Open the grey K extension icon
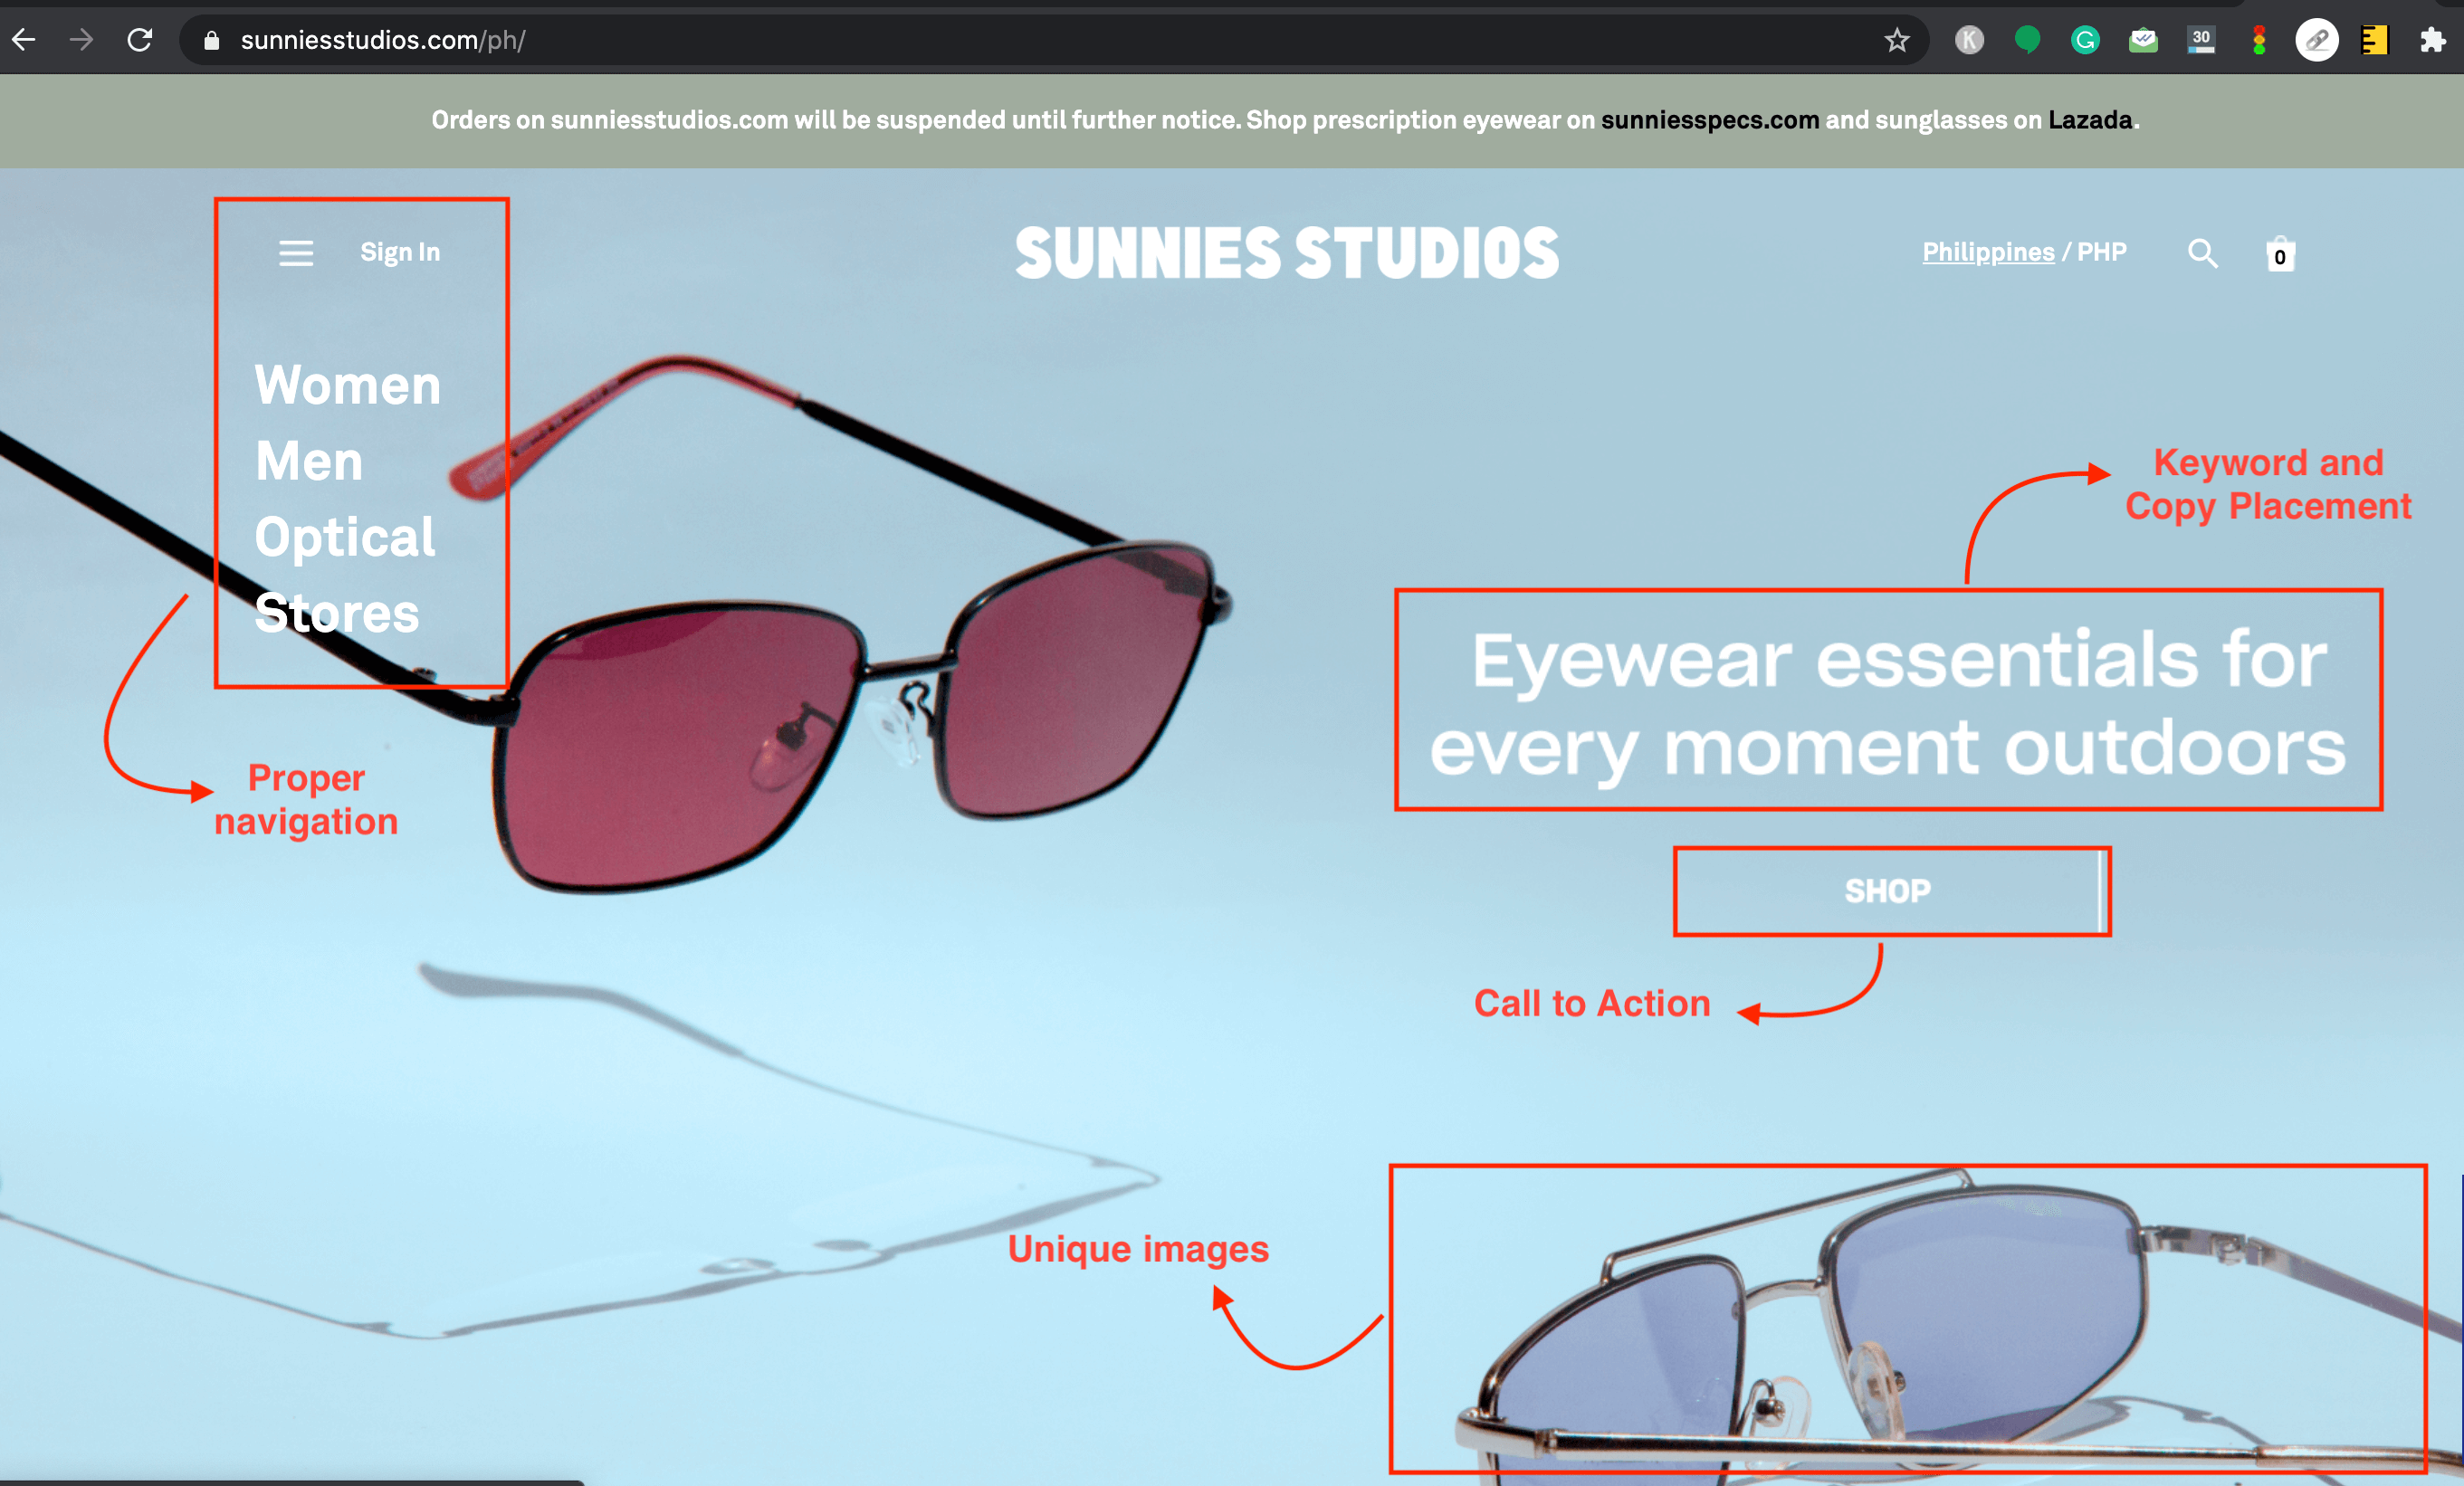The width and height of the screenshot is (2464, 1486). (x=1969, y=40)
